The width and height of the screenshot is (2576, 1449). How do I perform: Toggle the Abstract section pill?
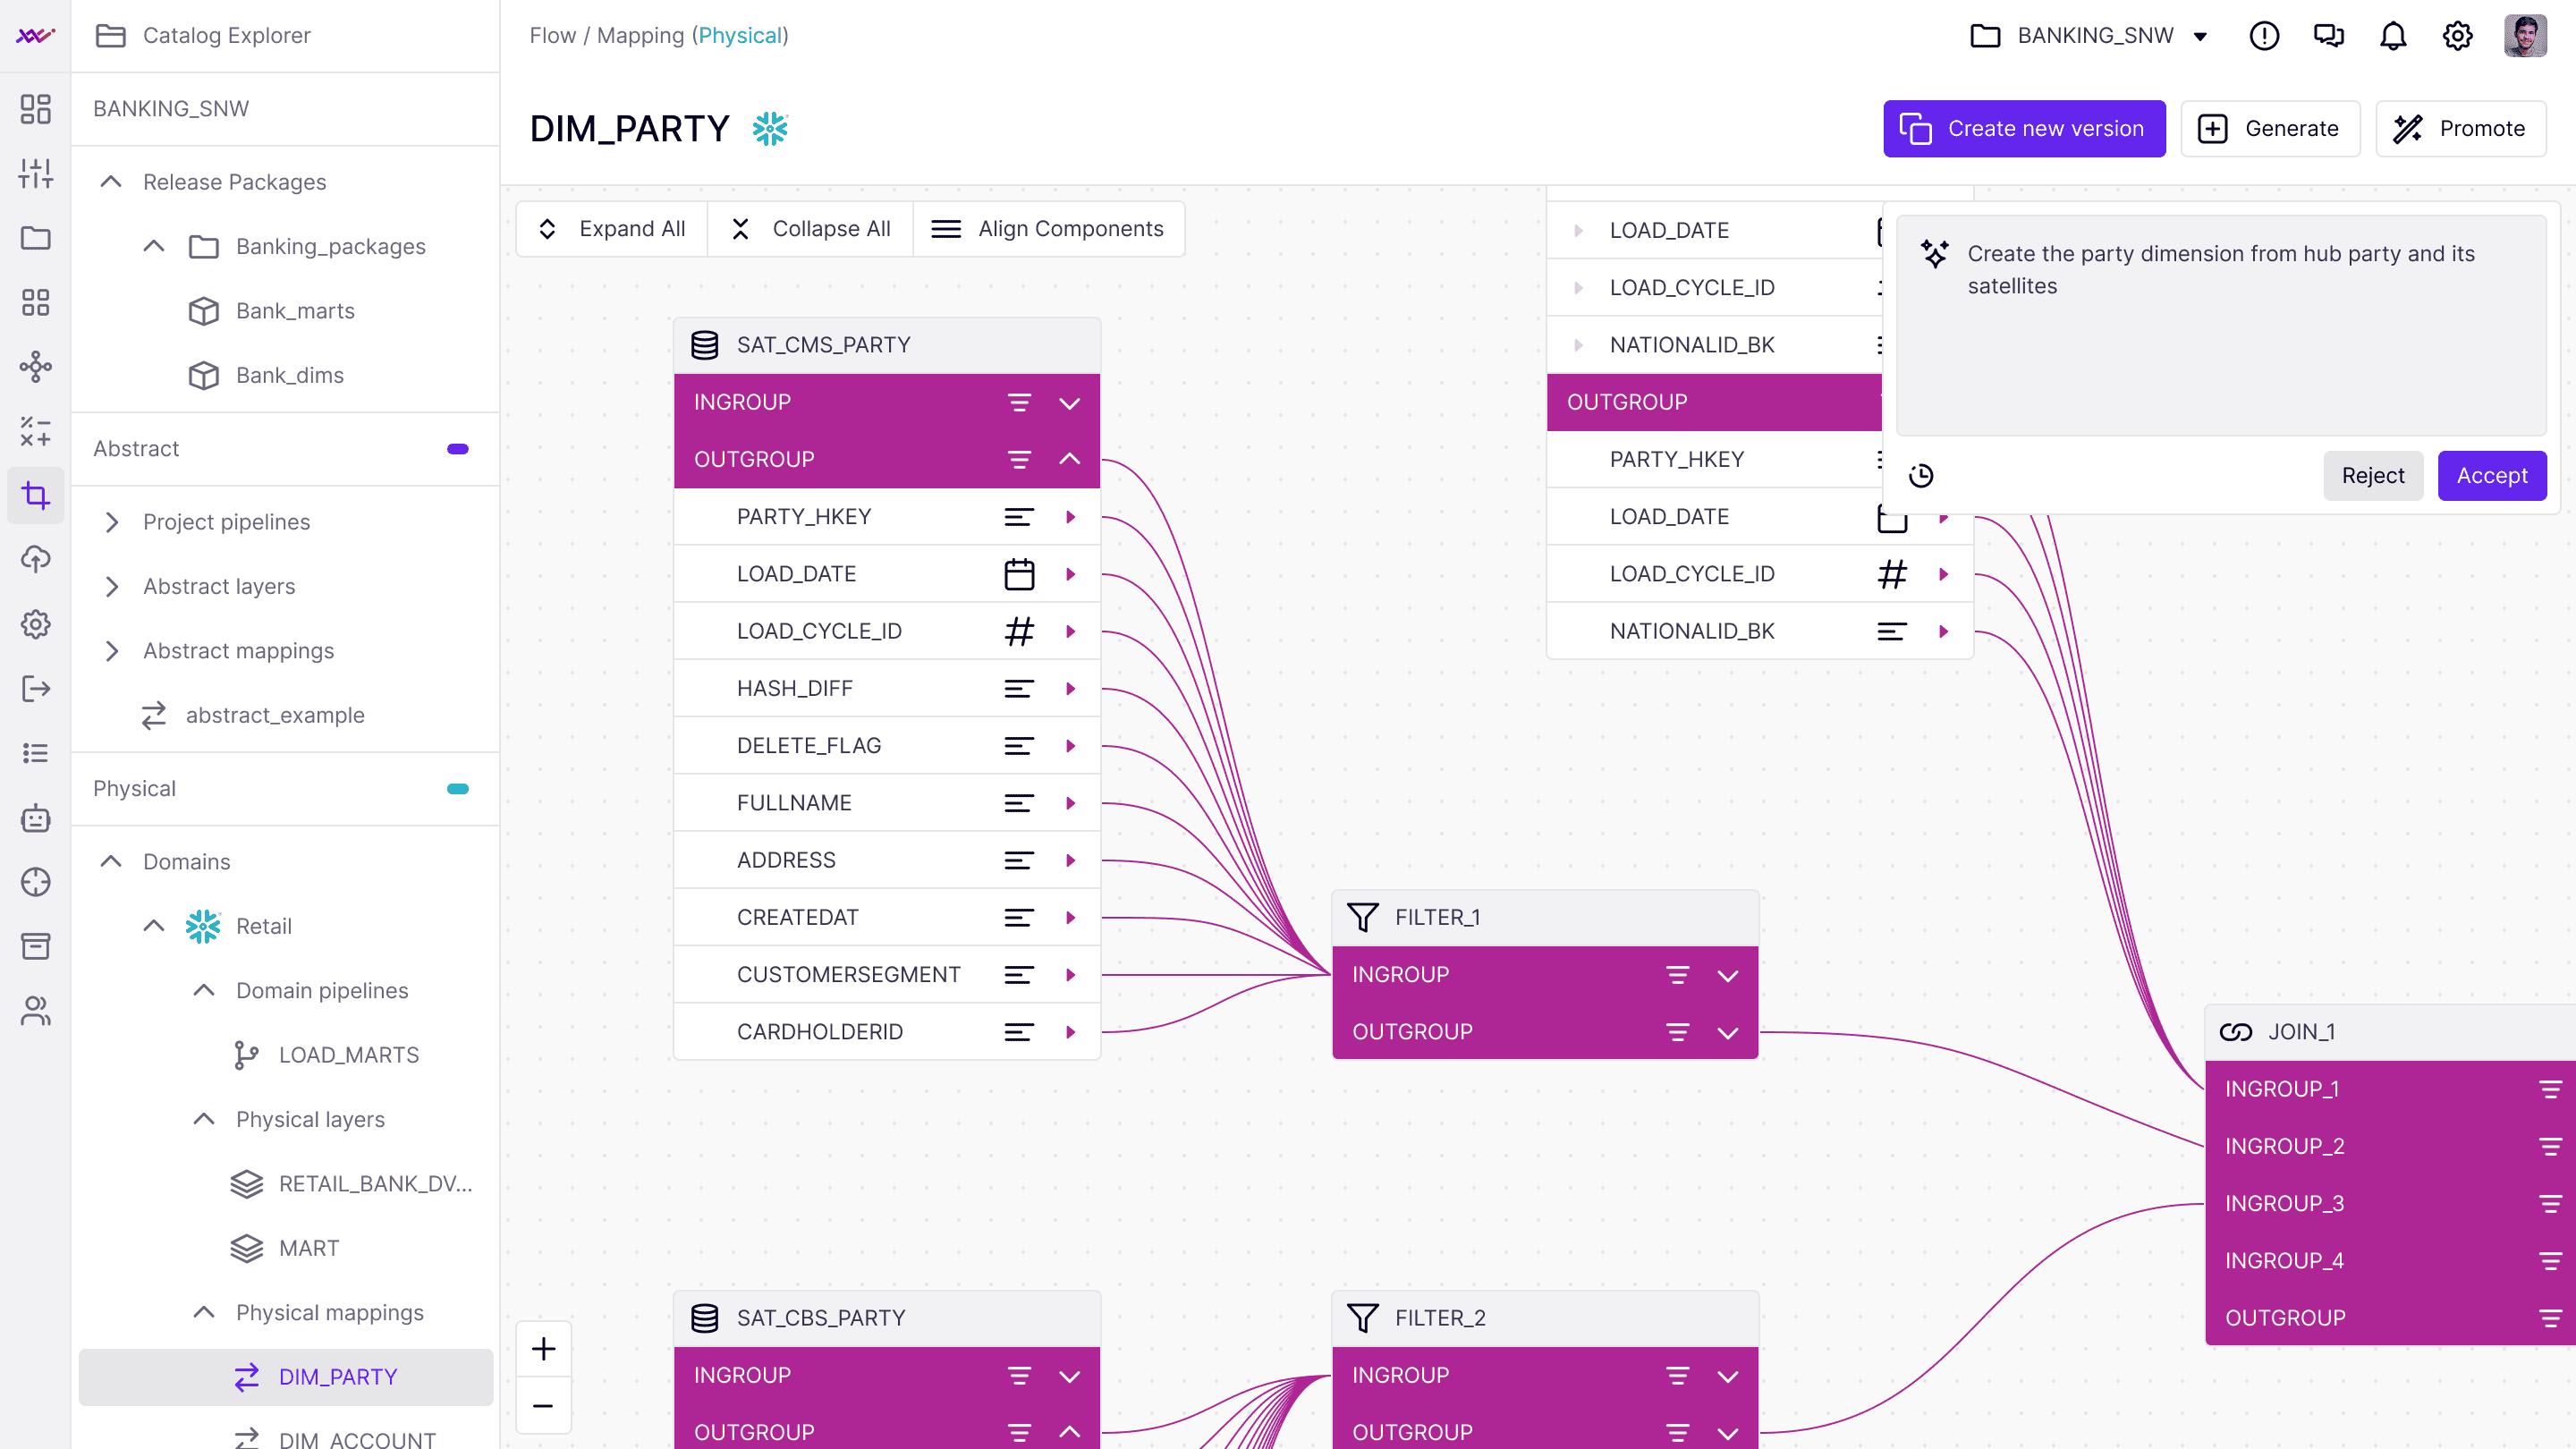458,449
